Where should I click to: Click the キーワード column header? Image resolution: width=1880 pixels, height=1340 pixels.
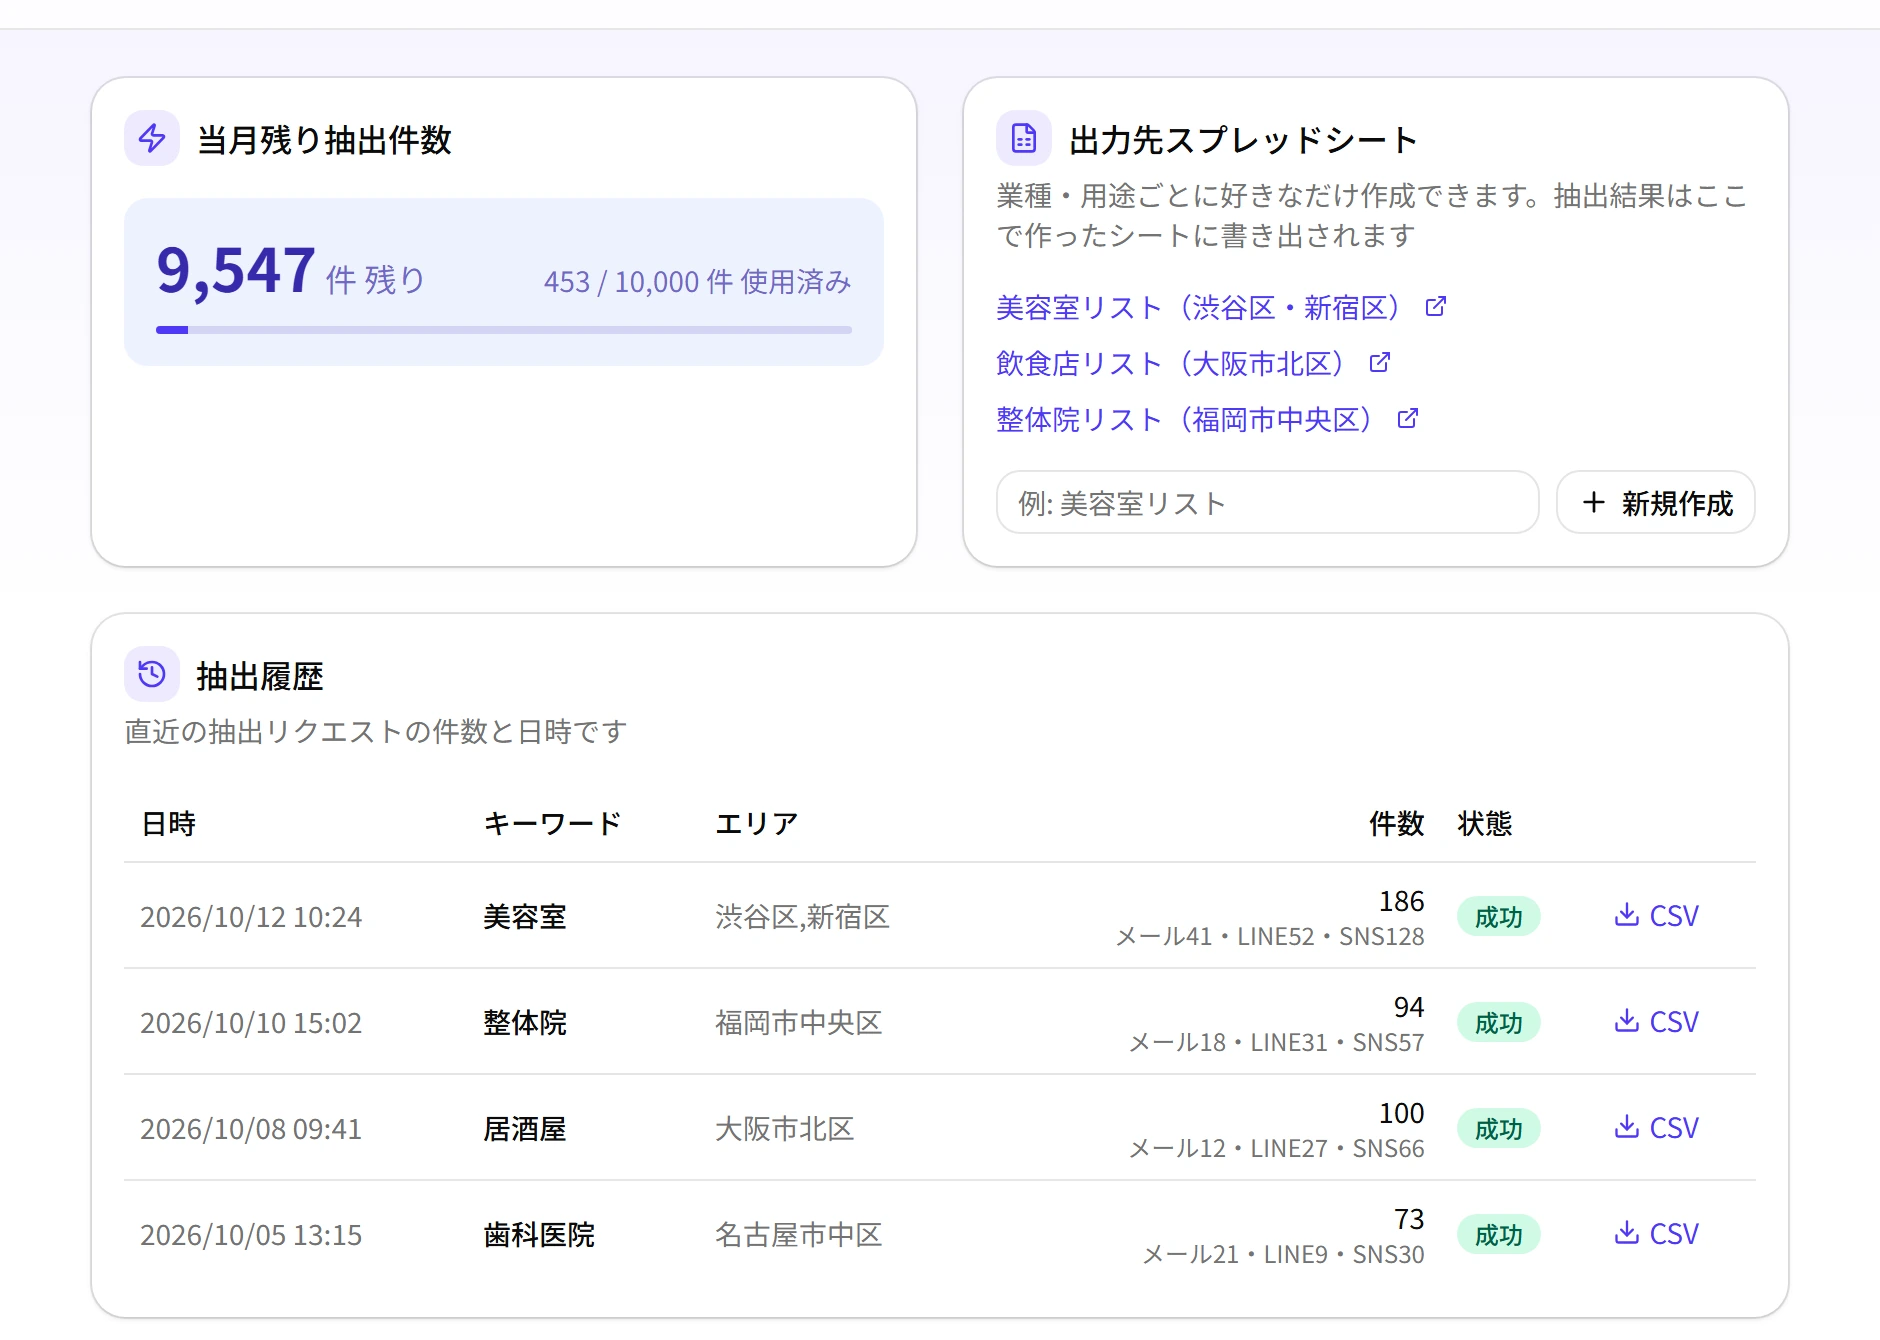[x=552, y=824]
